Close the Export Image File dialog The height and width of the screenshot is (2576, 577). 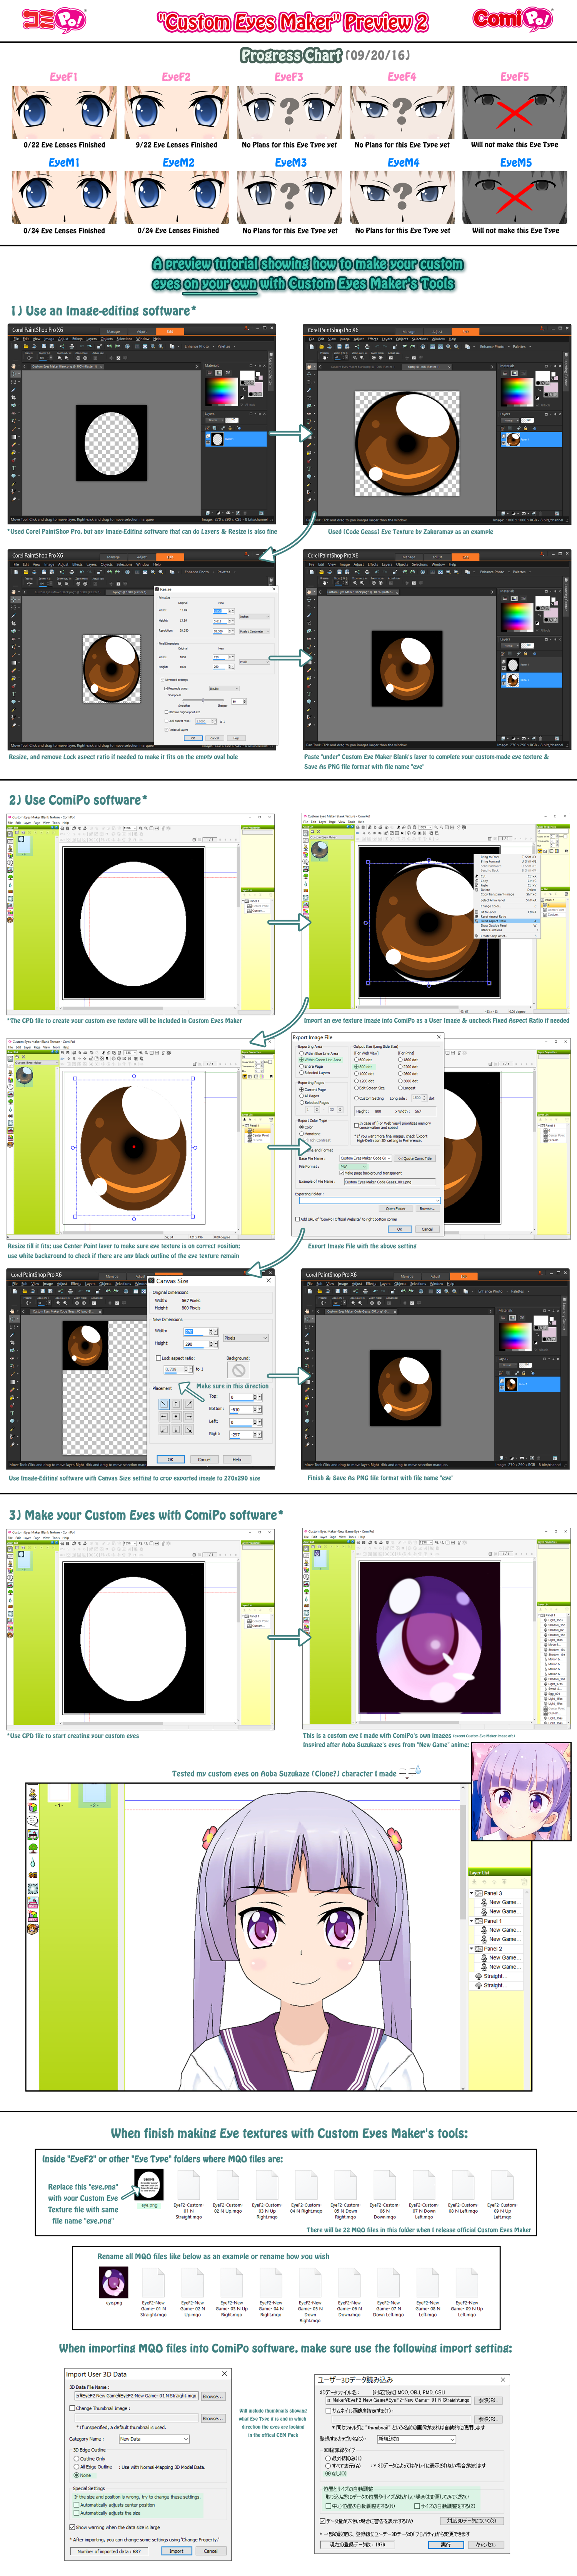click(439, 1037)
